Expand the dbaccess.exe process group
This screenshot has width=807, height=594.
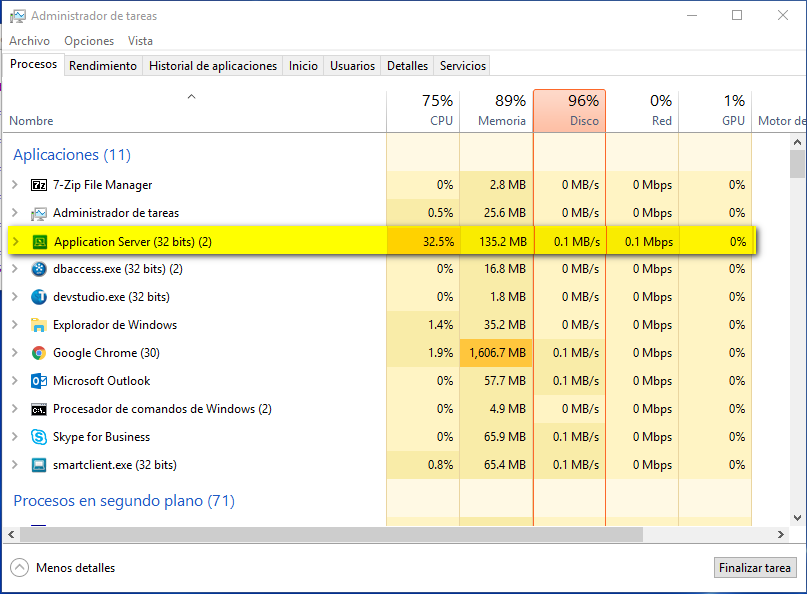click(x=15, y=269)
